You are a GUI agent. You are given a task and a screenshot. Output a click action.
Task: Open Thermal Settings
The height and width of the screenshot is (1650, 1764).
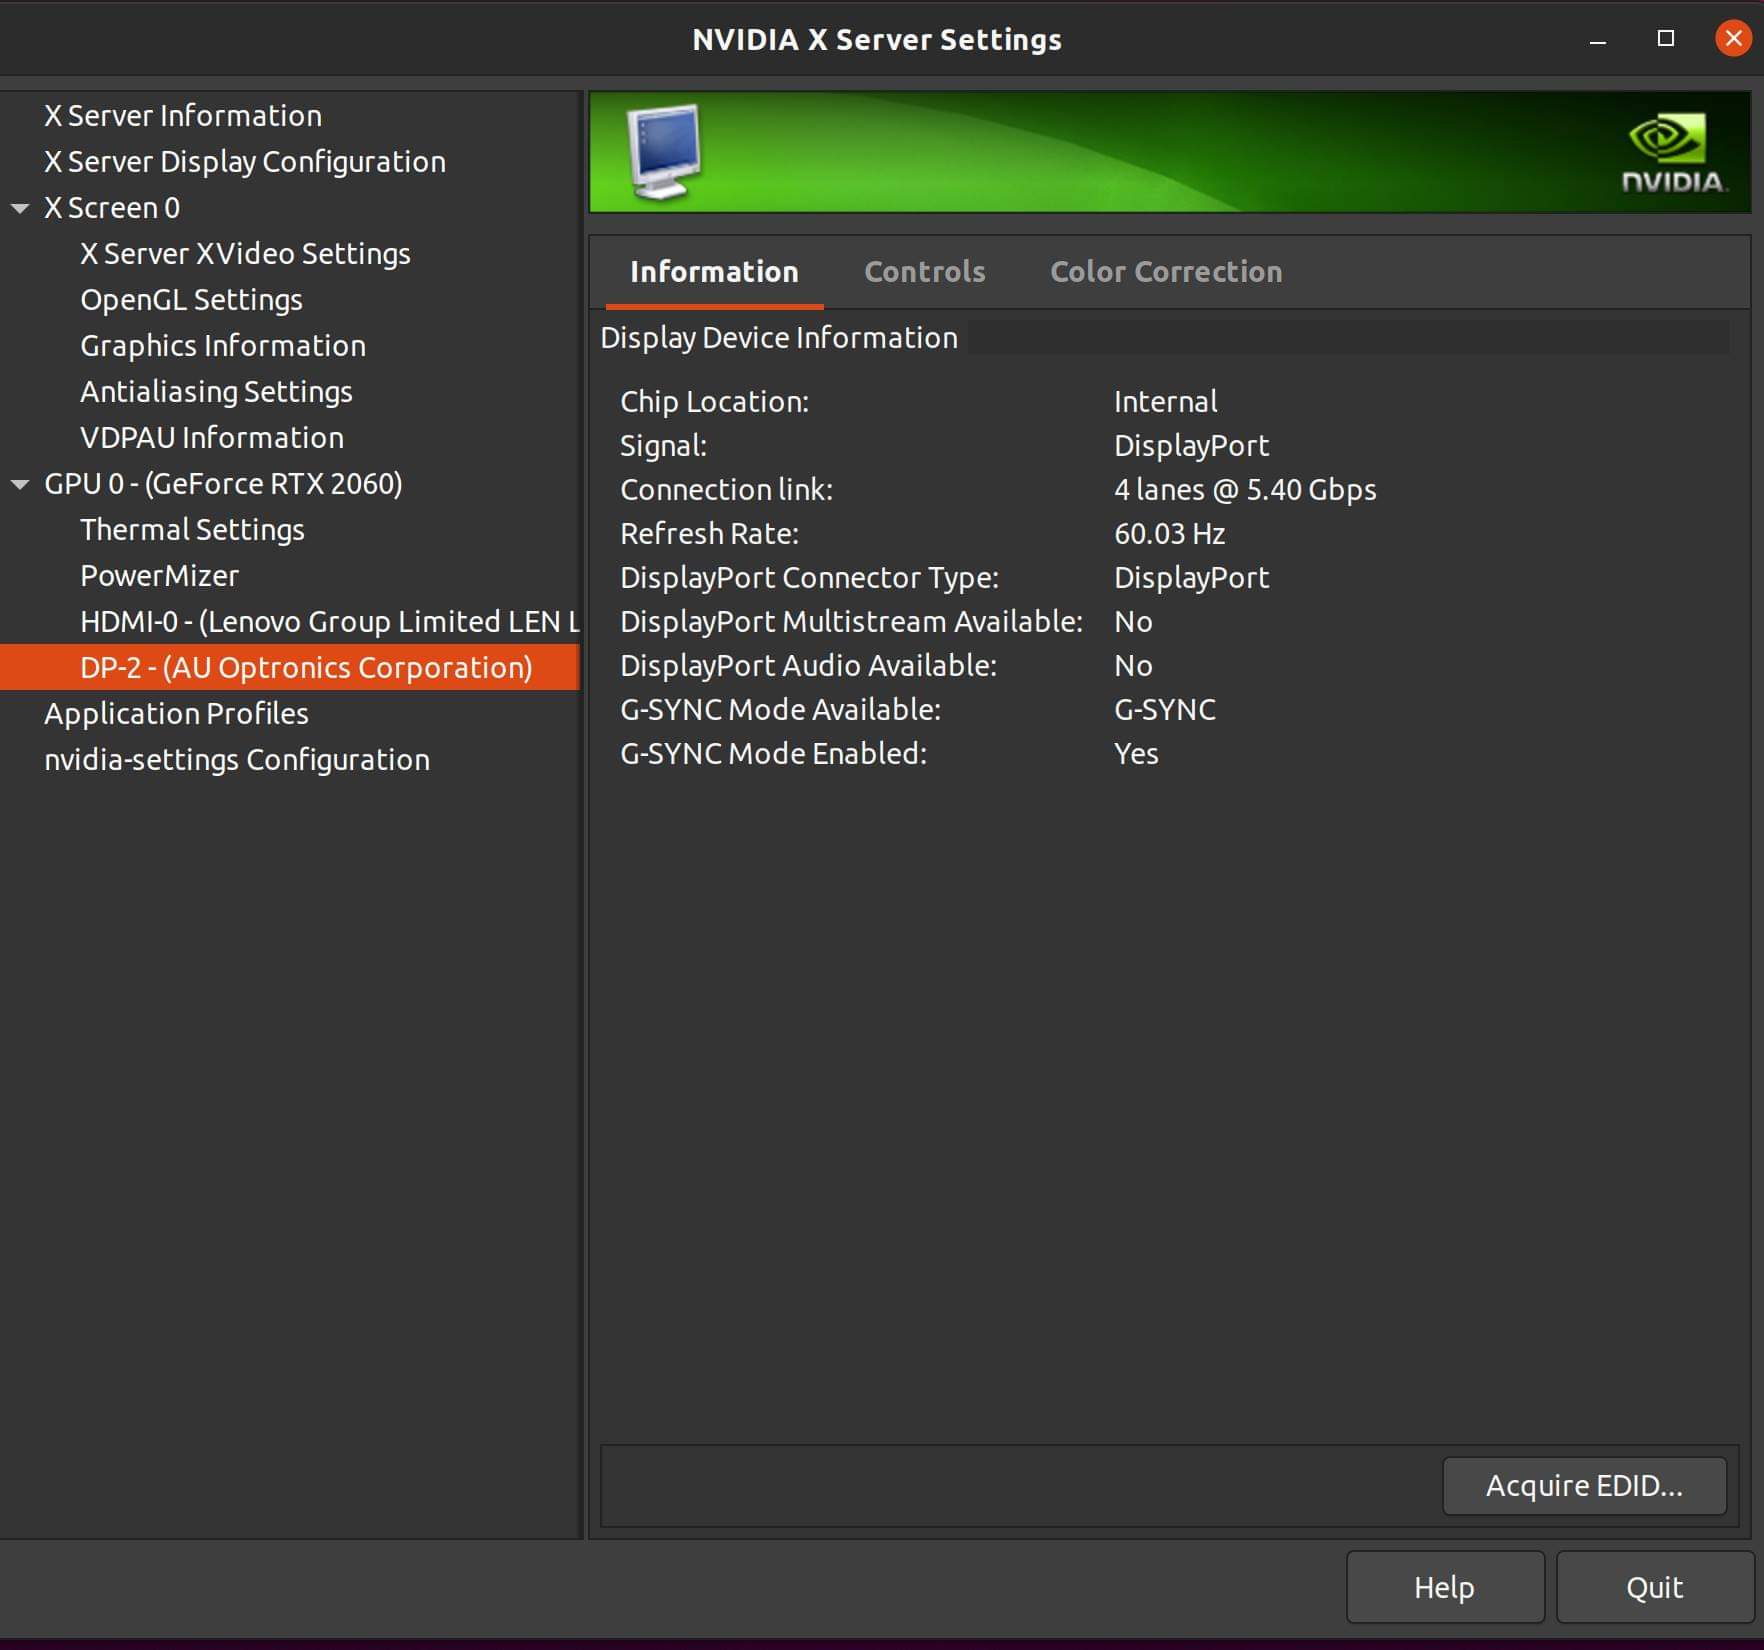click(x=192, y=530)
